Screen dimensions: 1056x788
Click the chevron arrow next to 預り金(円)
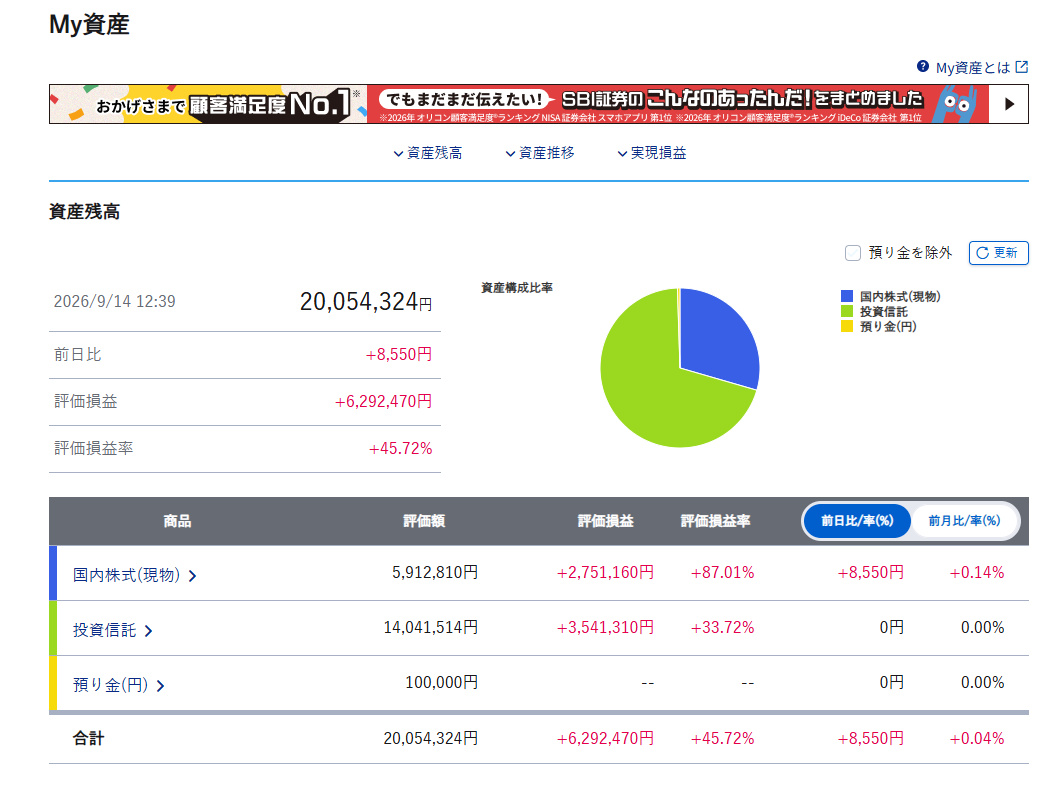pos(160,686)
